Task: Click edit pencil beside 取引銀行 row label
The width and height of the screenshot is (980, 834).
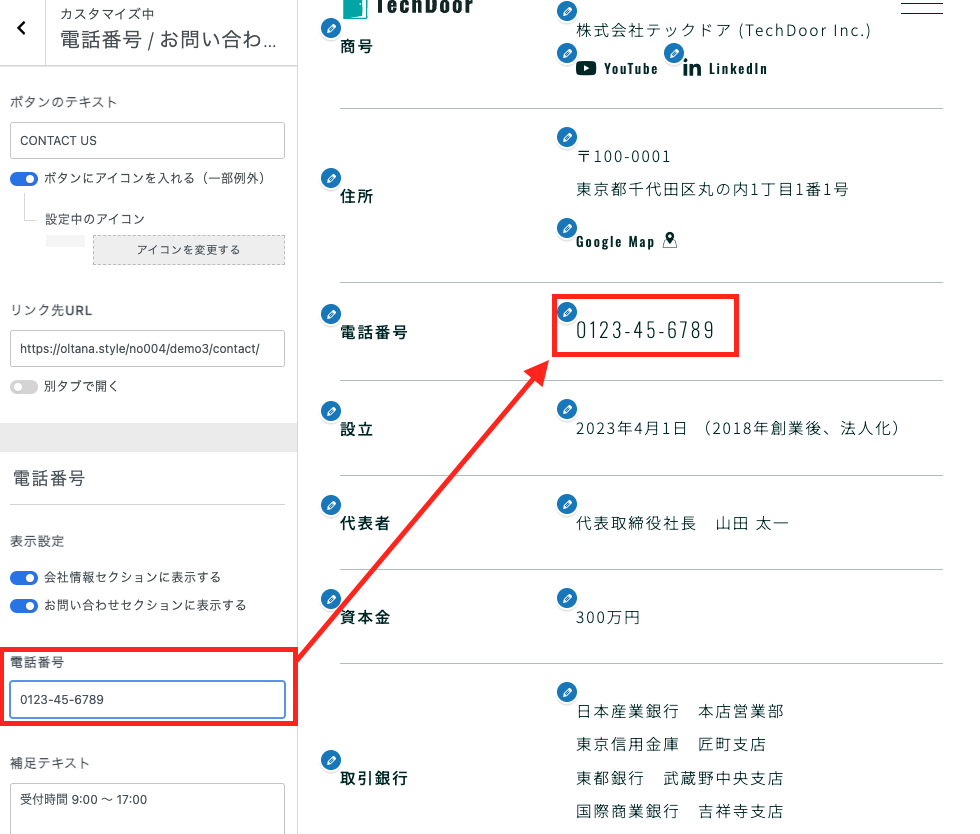Action: click(x=330, y=760)
